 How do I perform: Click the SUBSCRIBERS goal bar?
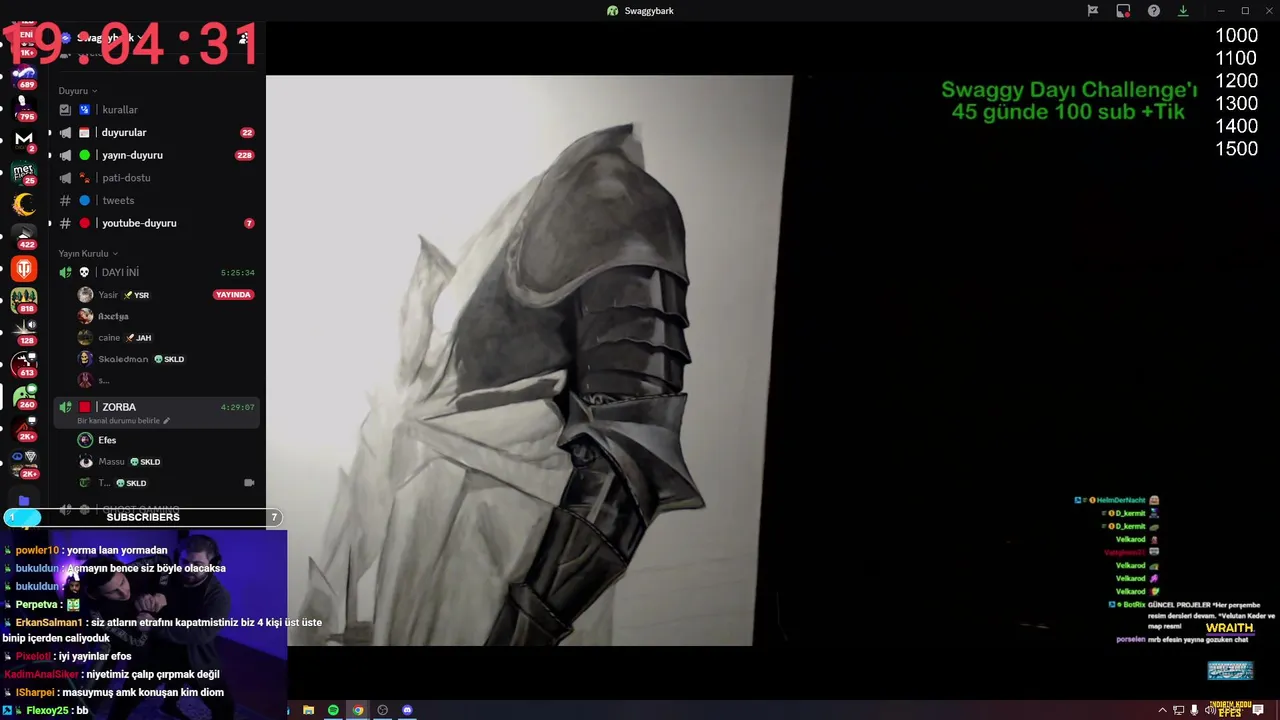click(x=143, y=518)
